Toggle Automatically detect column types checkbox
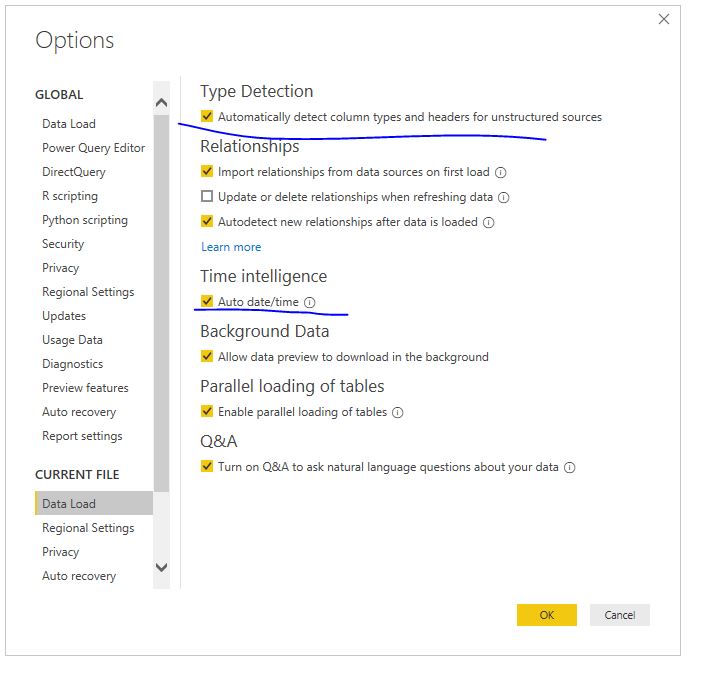 [207, 116]
